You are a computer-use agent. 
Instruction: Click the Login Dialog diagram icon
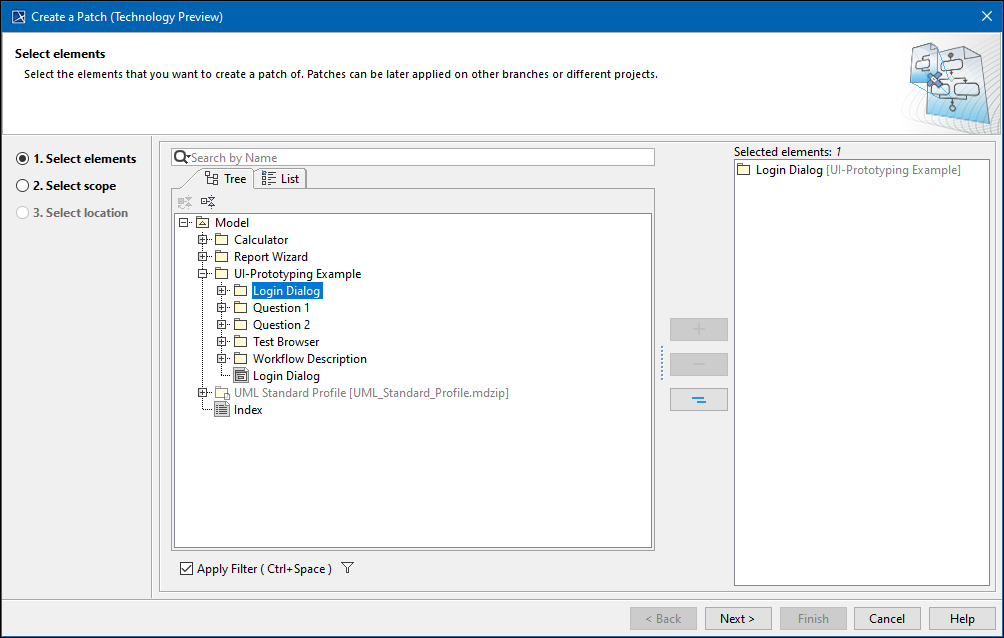(x=240, y=376)
